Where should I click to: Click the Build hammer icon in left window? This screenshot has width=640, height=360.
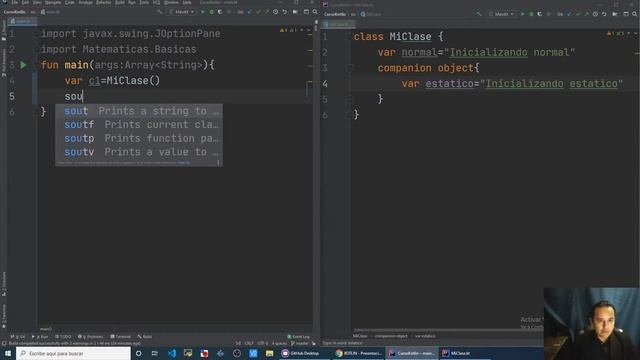[x=160, y=12]
